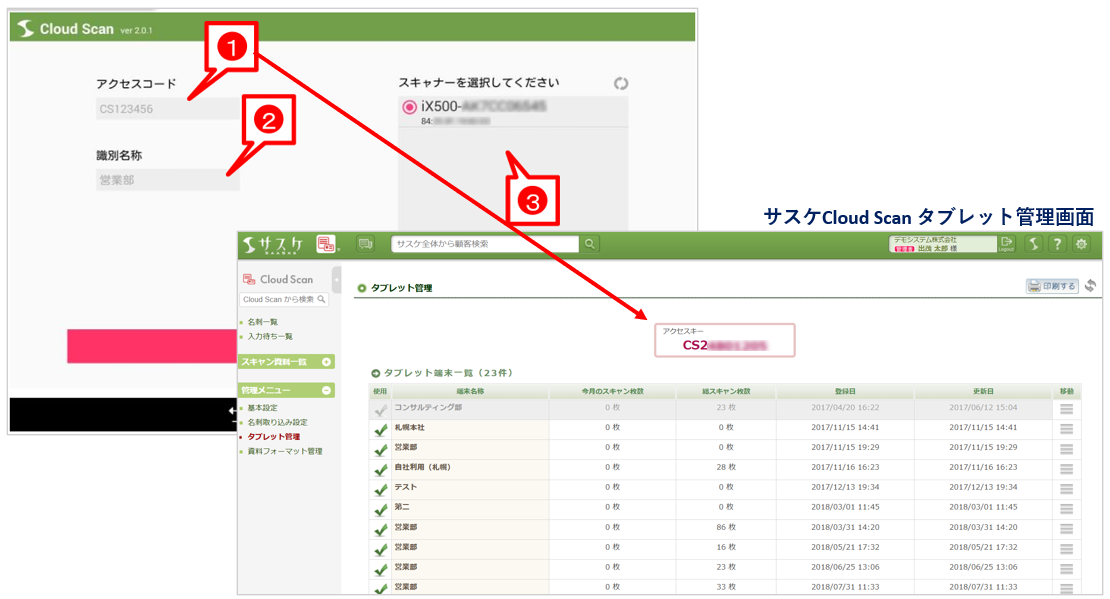This screenshot has height=599, width=1110.
Task: Toggle in-use checkmark on the 2018/03/31 14:20 row
Action: coord(380,529)
